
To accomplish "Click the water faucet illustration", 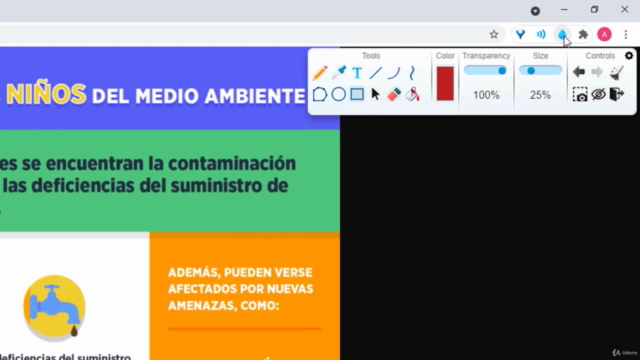I will coord(54,308).
